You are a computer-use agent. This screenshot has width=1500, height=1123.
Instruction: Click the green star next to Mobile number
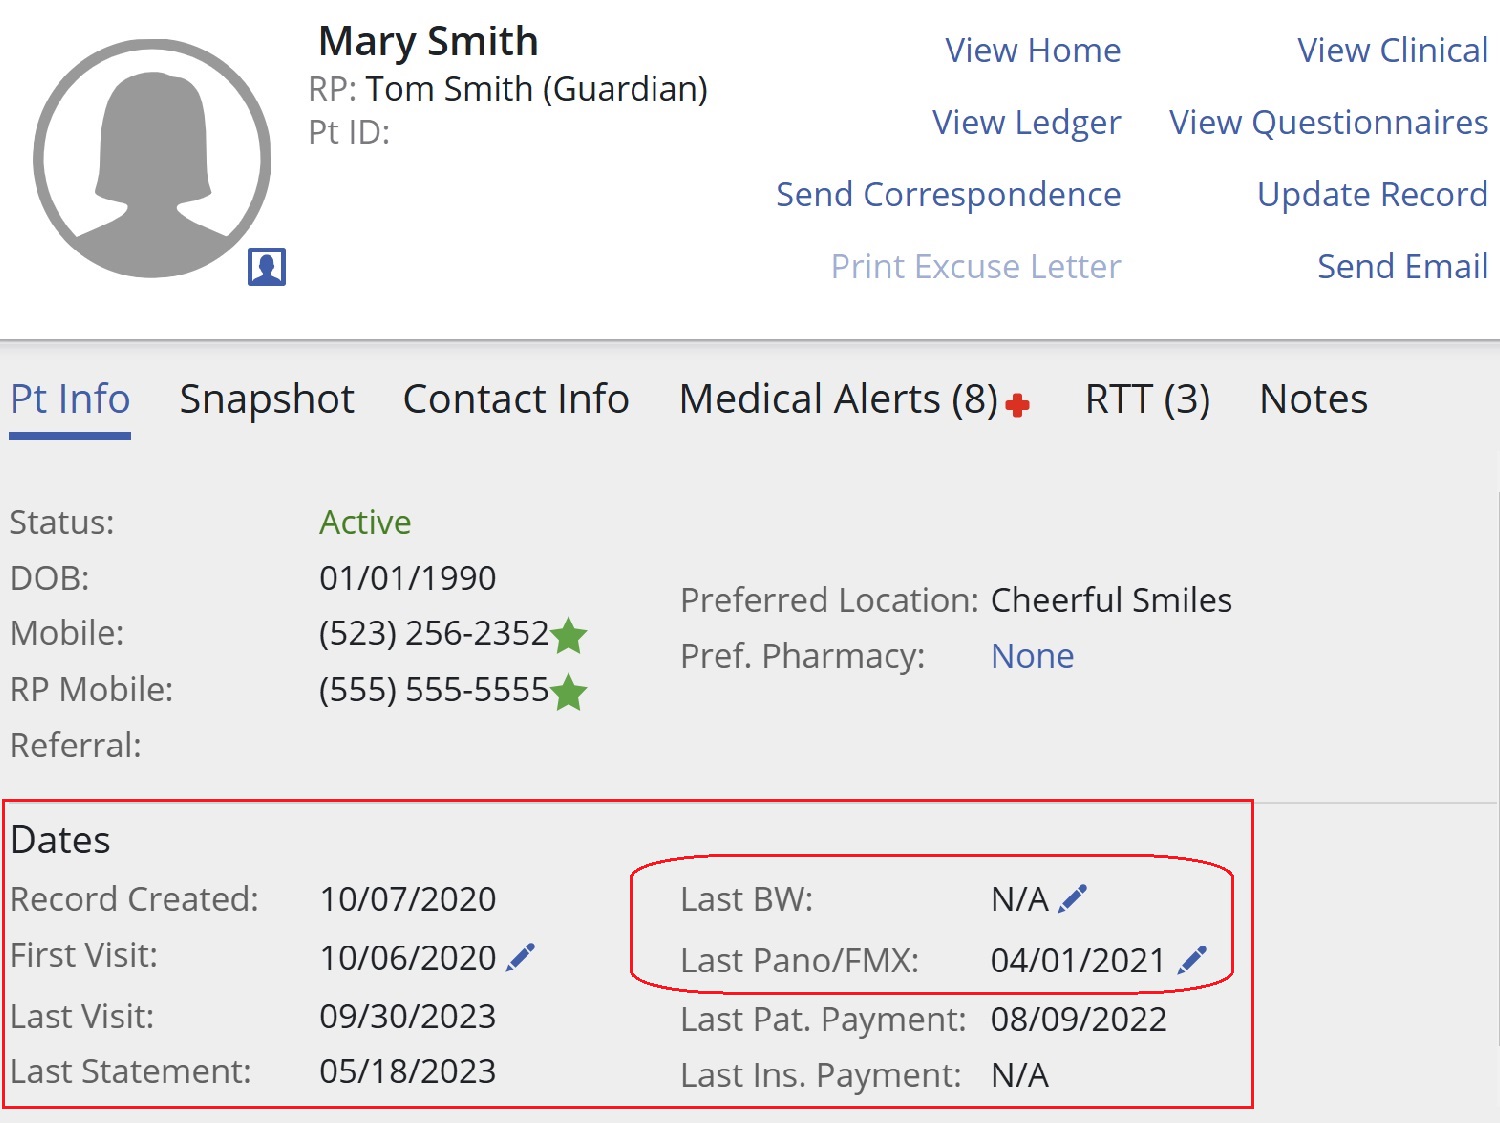[569, 635]
